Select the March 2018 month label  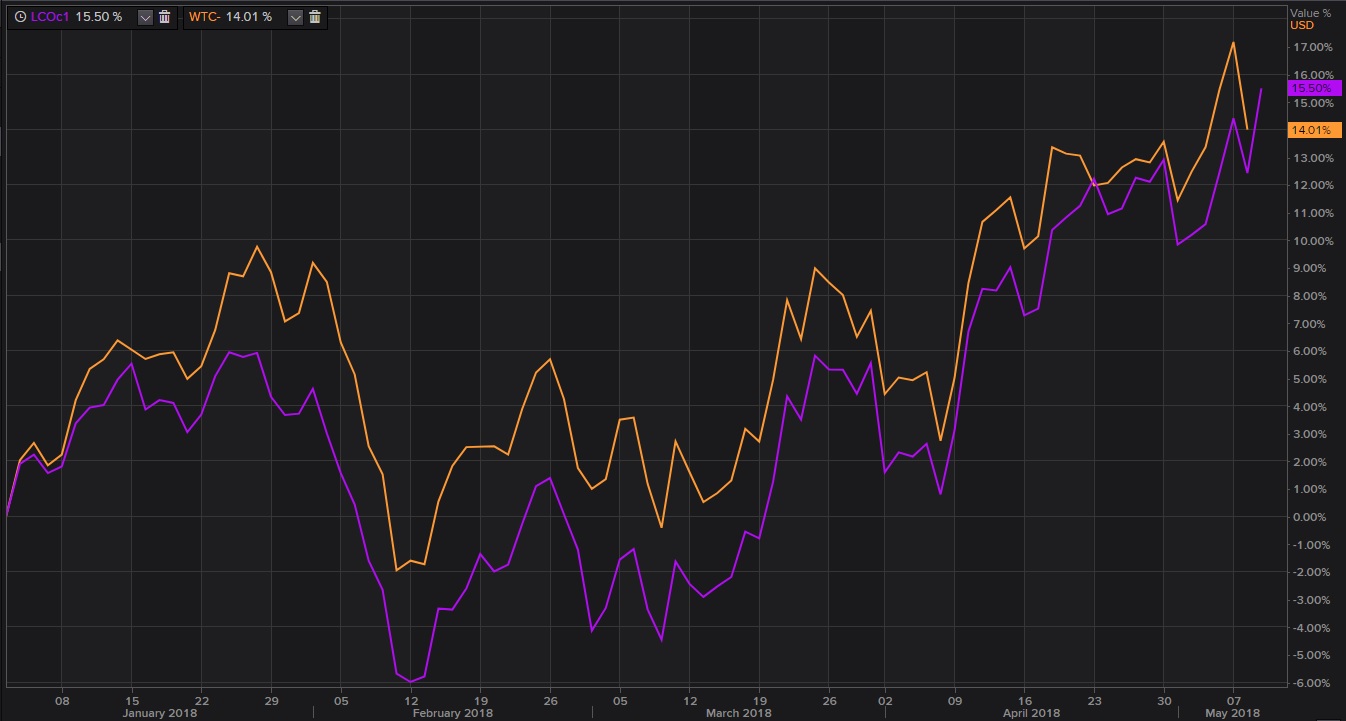[x=737, y=713]
